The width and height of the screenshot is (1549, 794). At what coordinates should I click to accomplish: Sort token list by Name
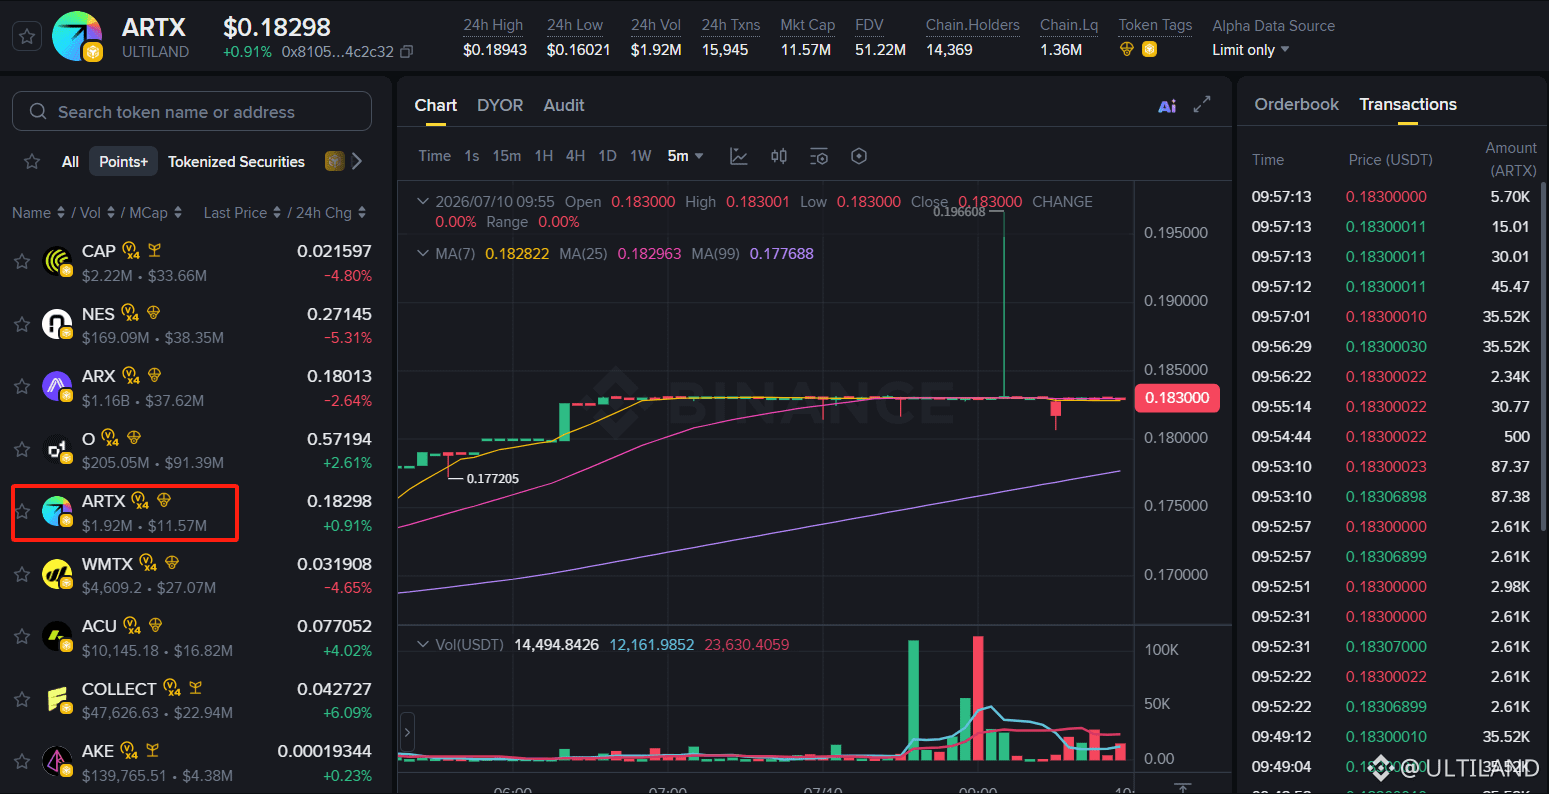pos(38,212)
